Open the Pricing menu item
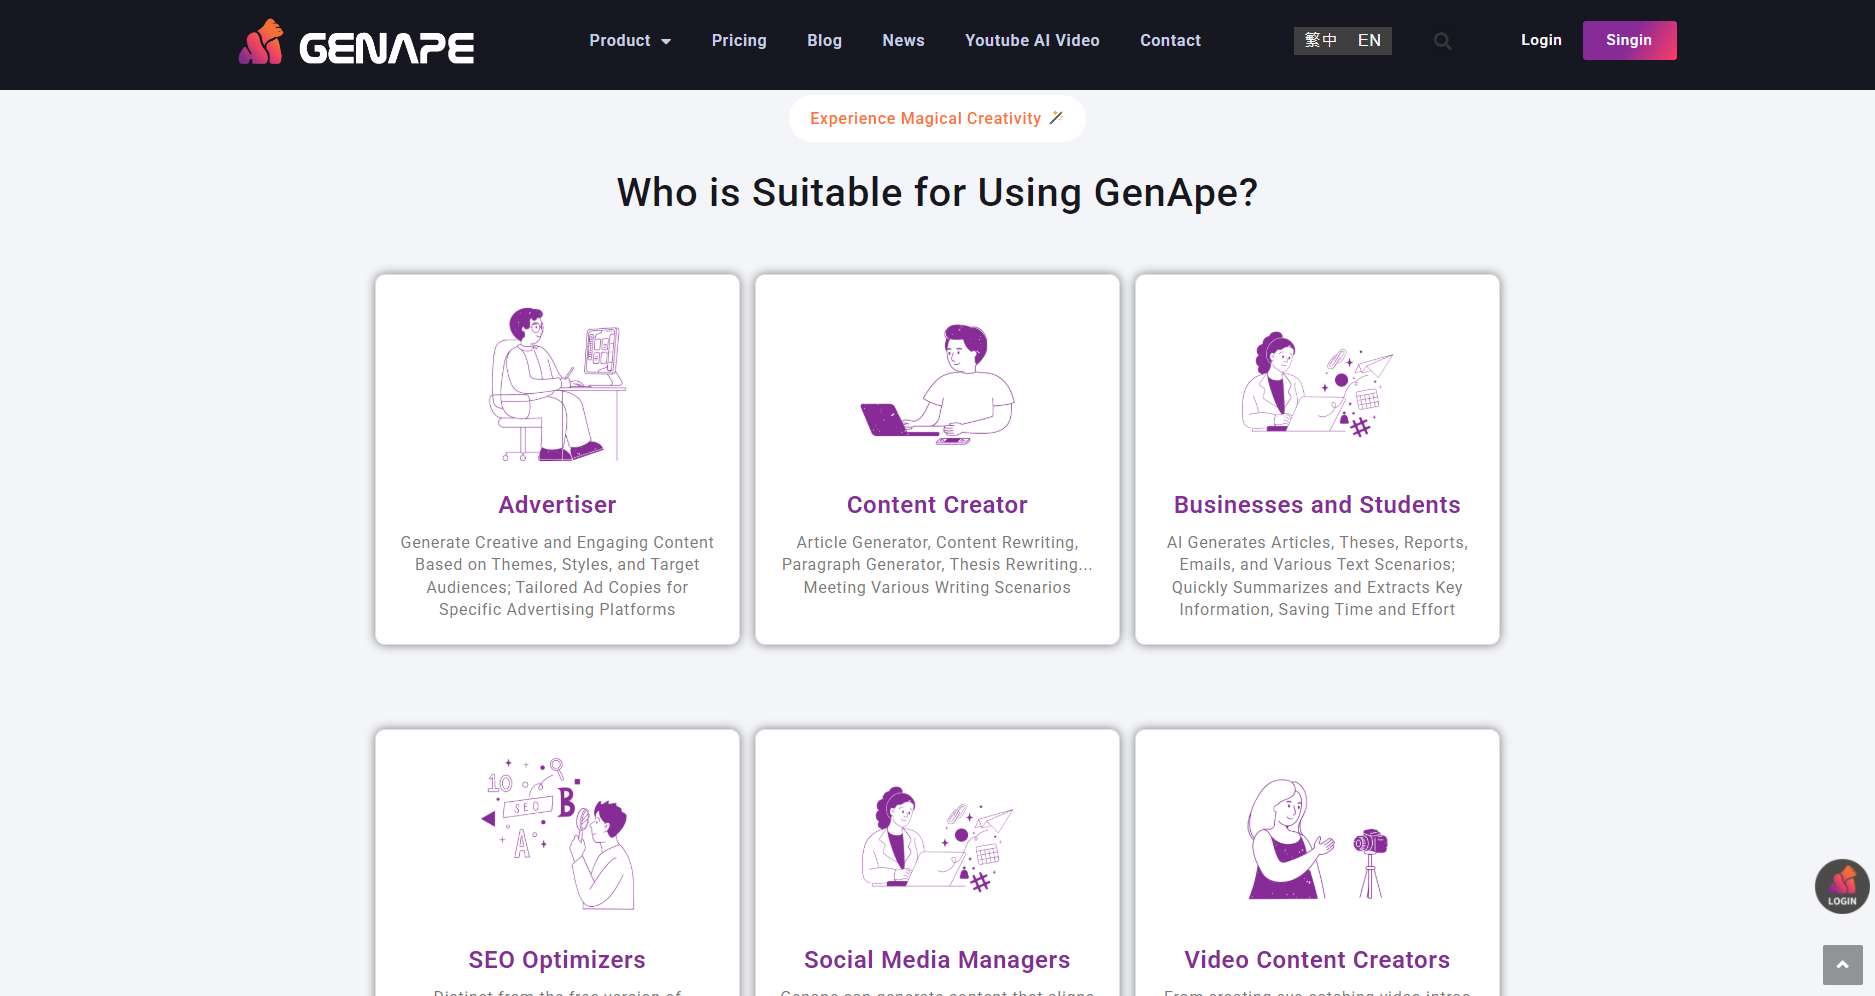The height and width of the screenshot is (996, 1875). pos(739,41)
